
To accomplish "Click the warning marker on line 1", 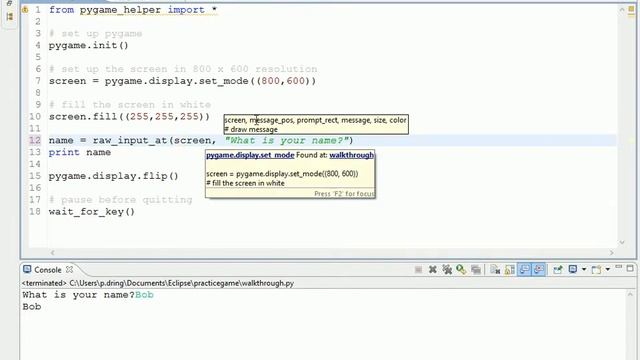I will pos(25,10).
